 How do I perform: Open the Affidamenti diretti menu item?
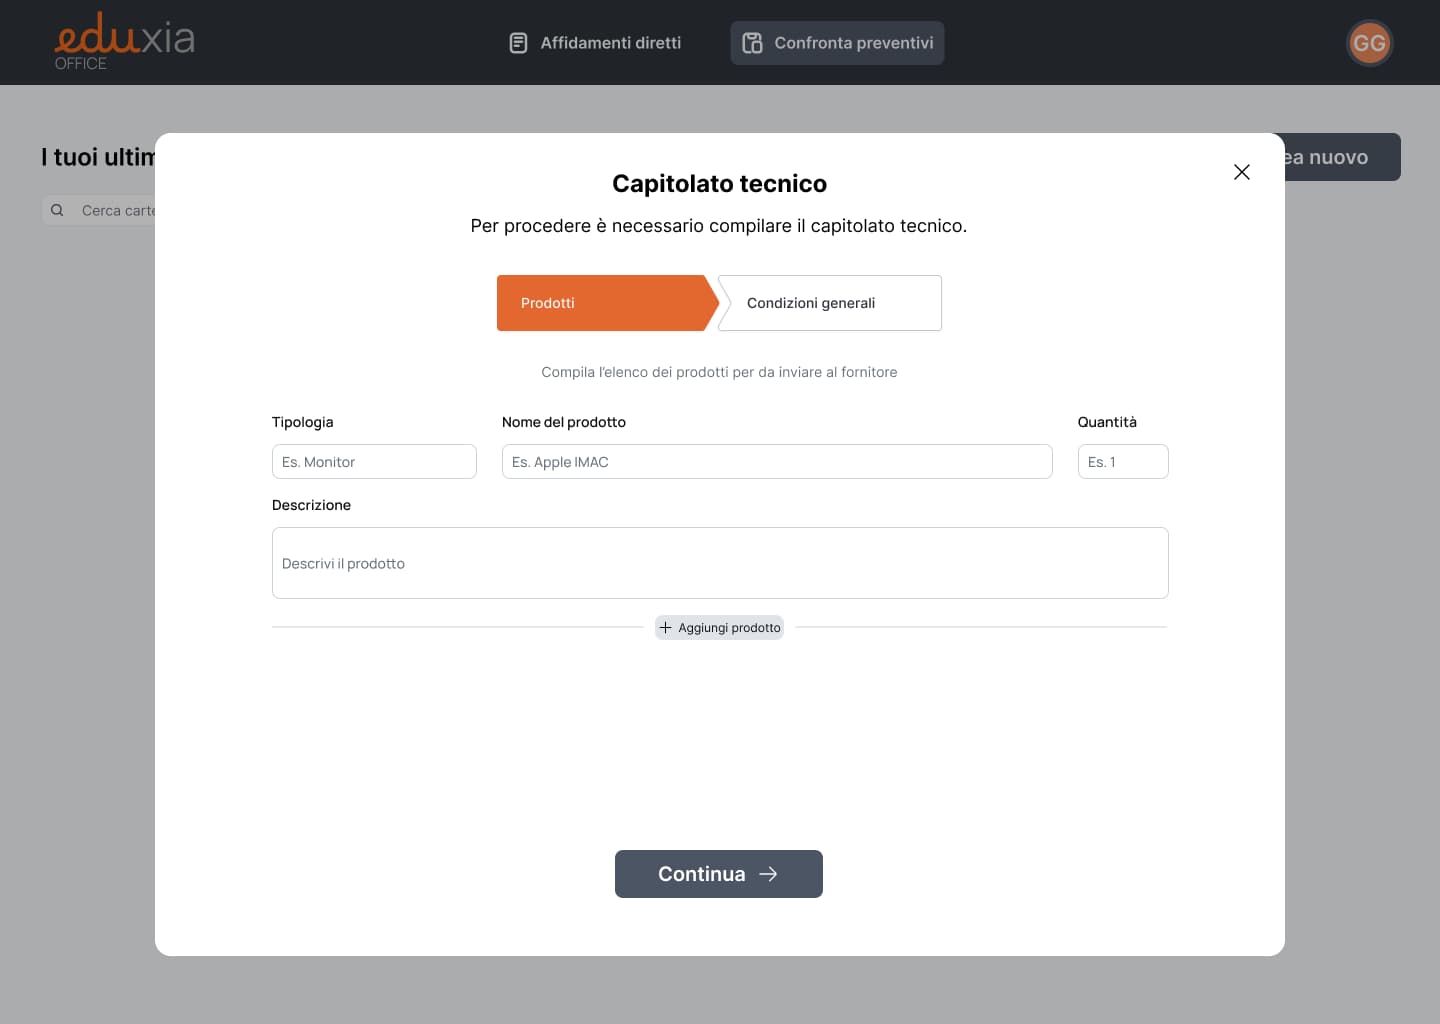611,43
